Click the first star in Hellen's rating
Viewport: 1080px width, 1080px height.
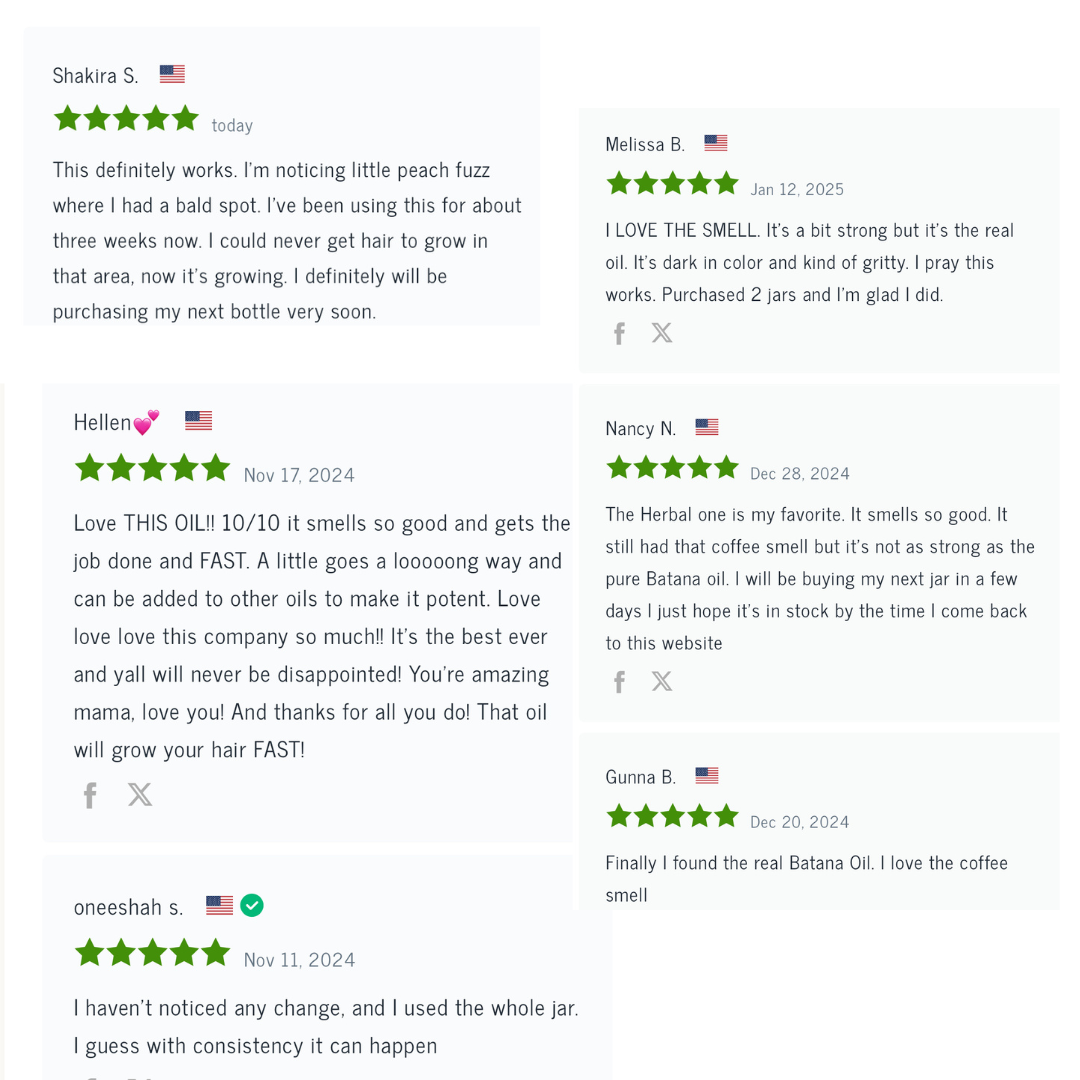click(x=90, y=468)
